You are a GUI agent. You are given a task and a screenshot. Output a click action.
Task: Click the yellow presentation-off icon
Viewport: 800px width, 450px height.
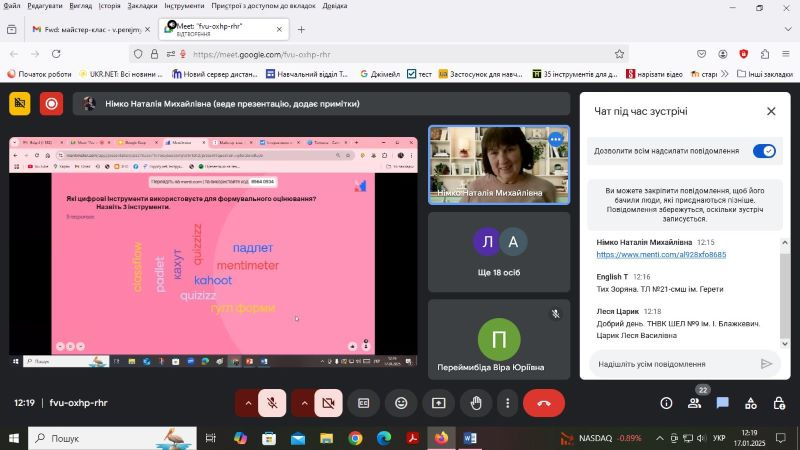point(19,104)
